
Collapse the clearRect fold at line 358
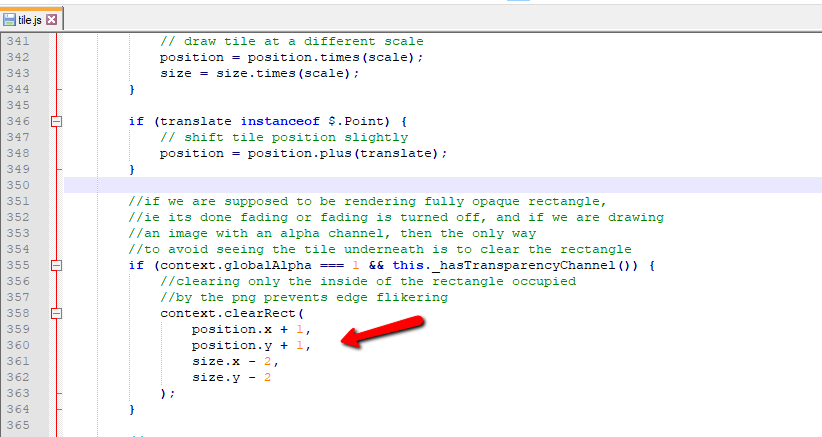click(57, 313)
